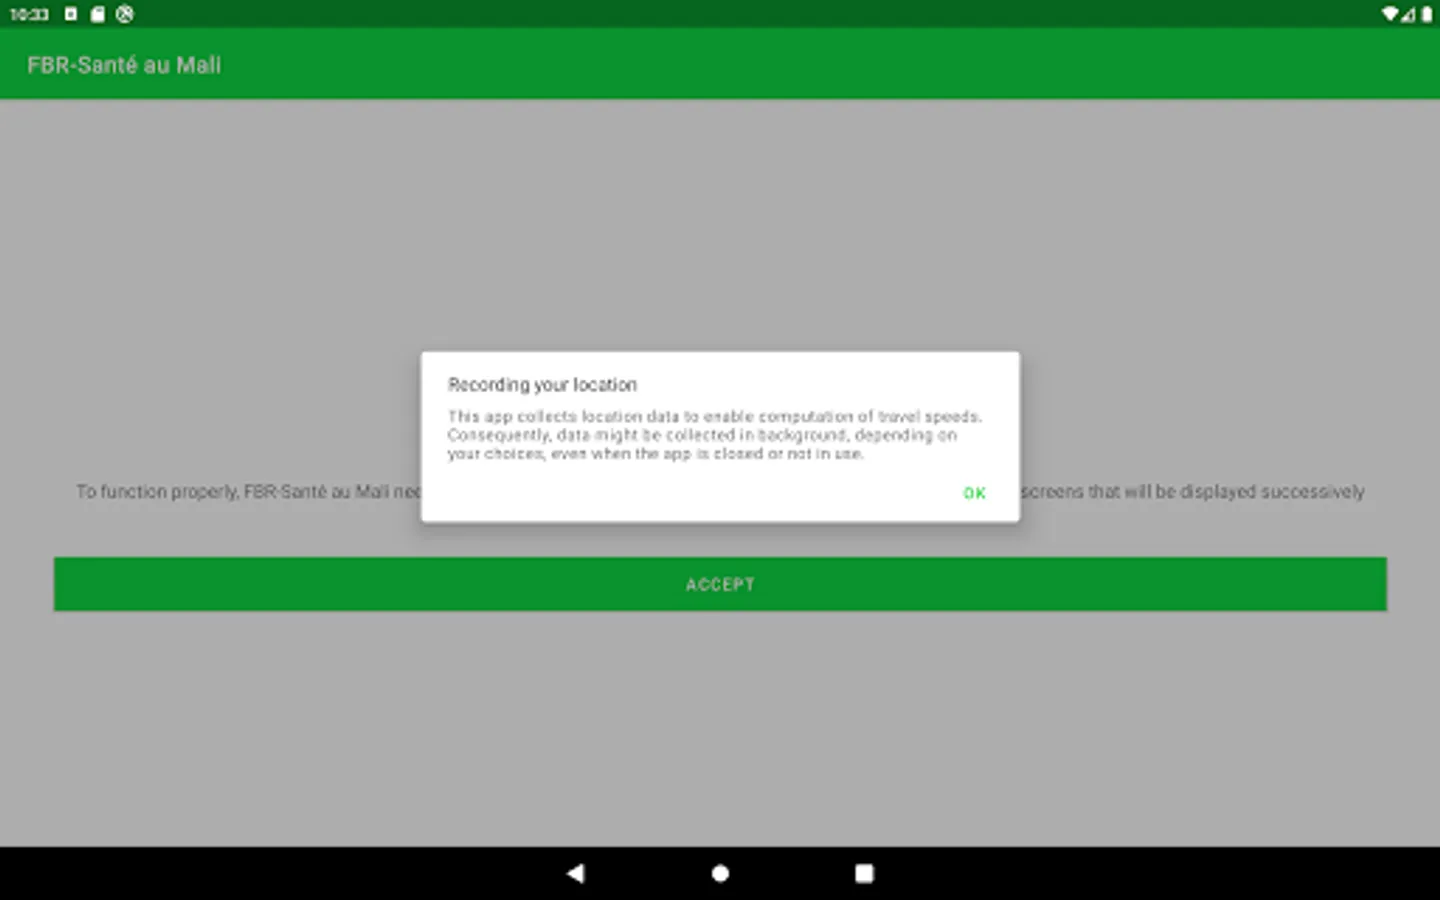Select the "Recording your location" dialog title
1440x900 pixels.
542,385
